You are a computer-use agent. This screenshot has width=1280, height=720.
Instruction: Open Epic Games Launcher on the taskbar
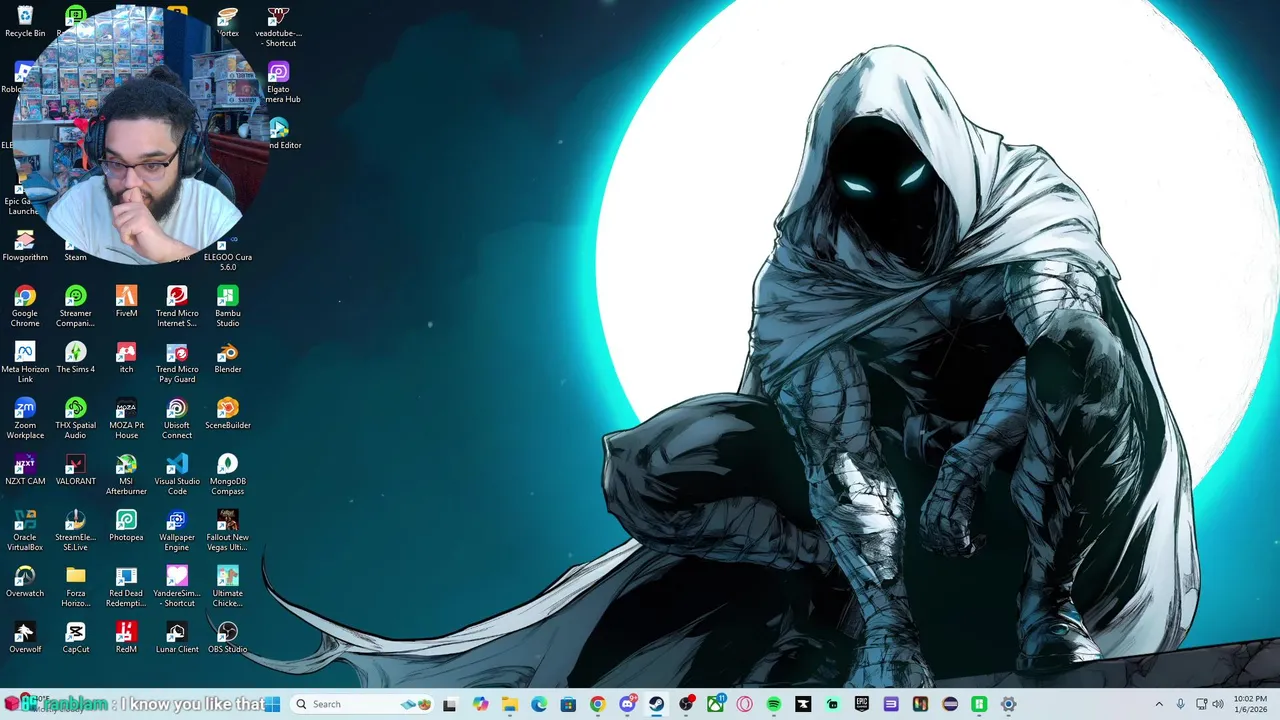862,704
